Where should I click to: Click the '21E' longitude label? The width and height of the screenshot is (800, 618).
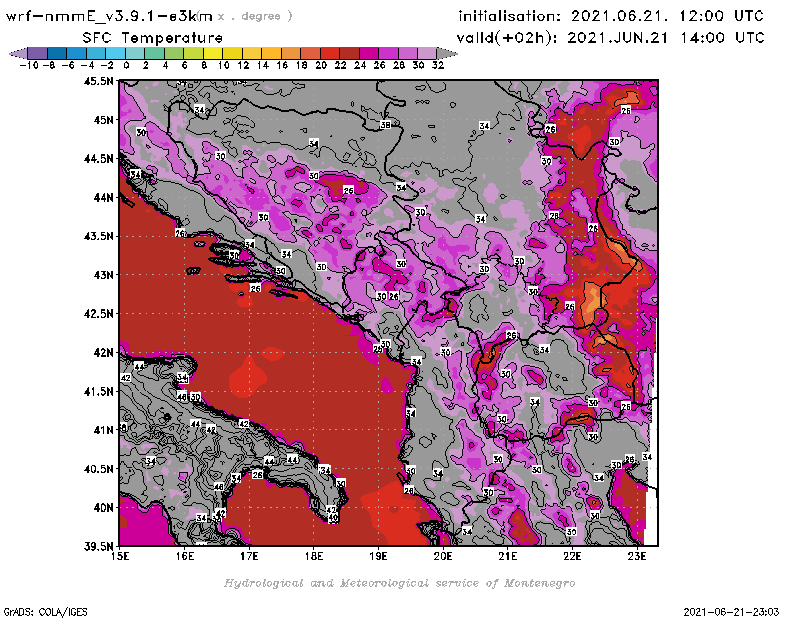tap(508, 556)
